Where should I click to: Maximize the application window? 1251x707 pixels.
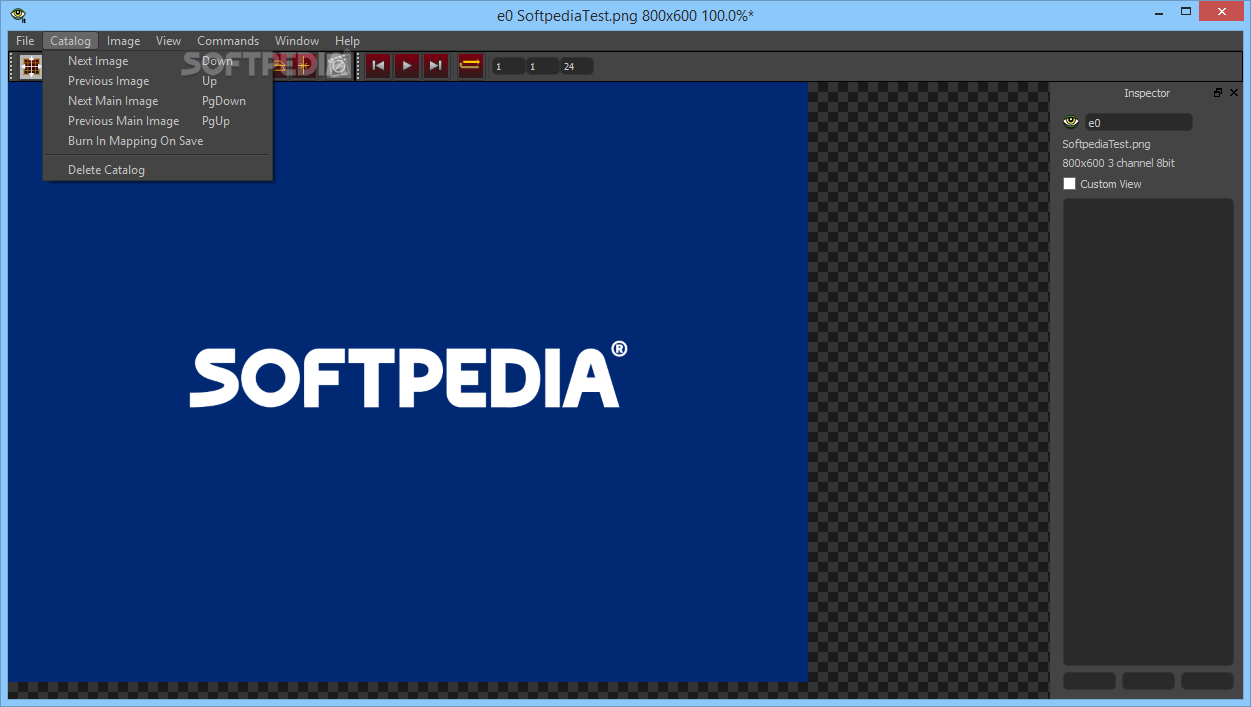point(1185,12)
